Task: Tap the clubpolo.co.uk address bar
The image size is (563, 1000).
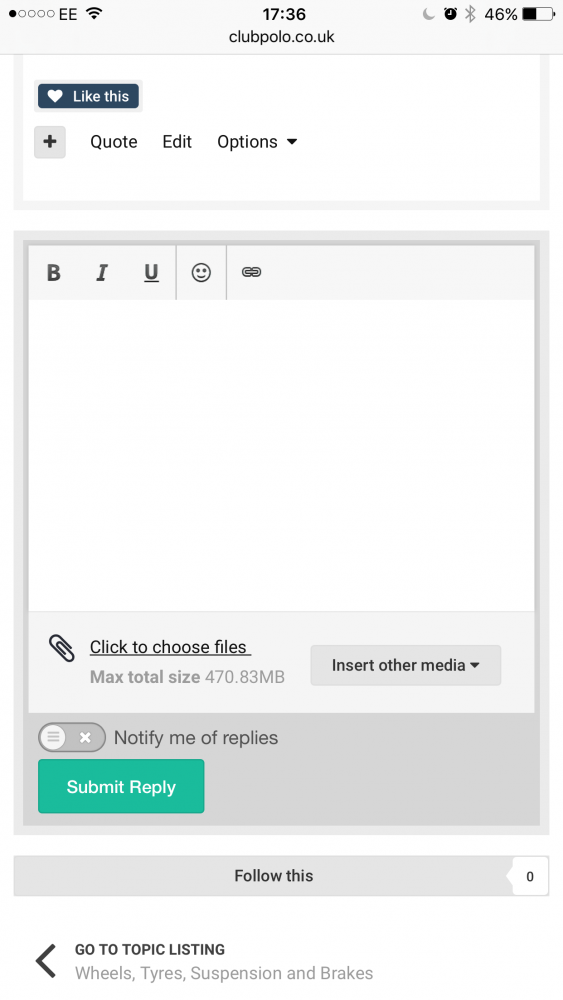Action: (x=281, y=37)
